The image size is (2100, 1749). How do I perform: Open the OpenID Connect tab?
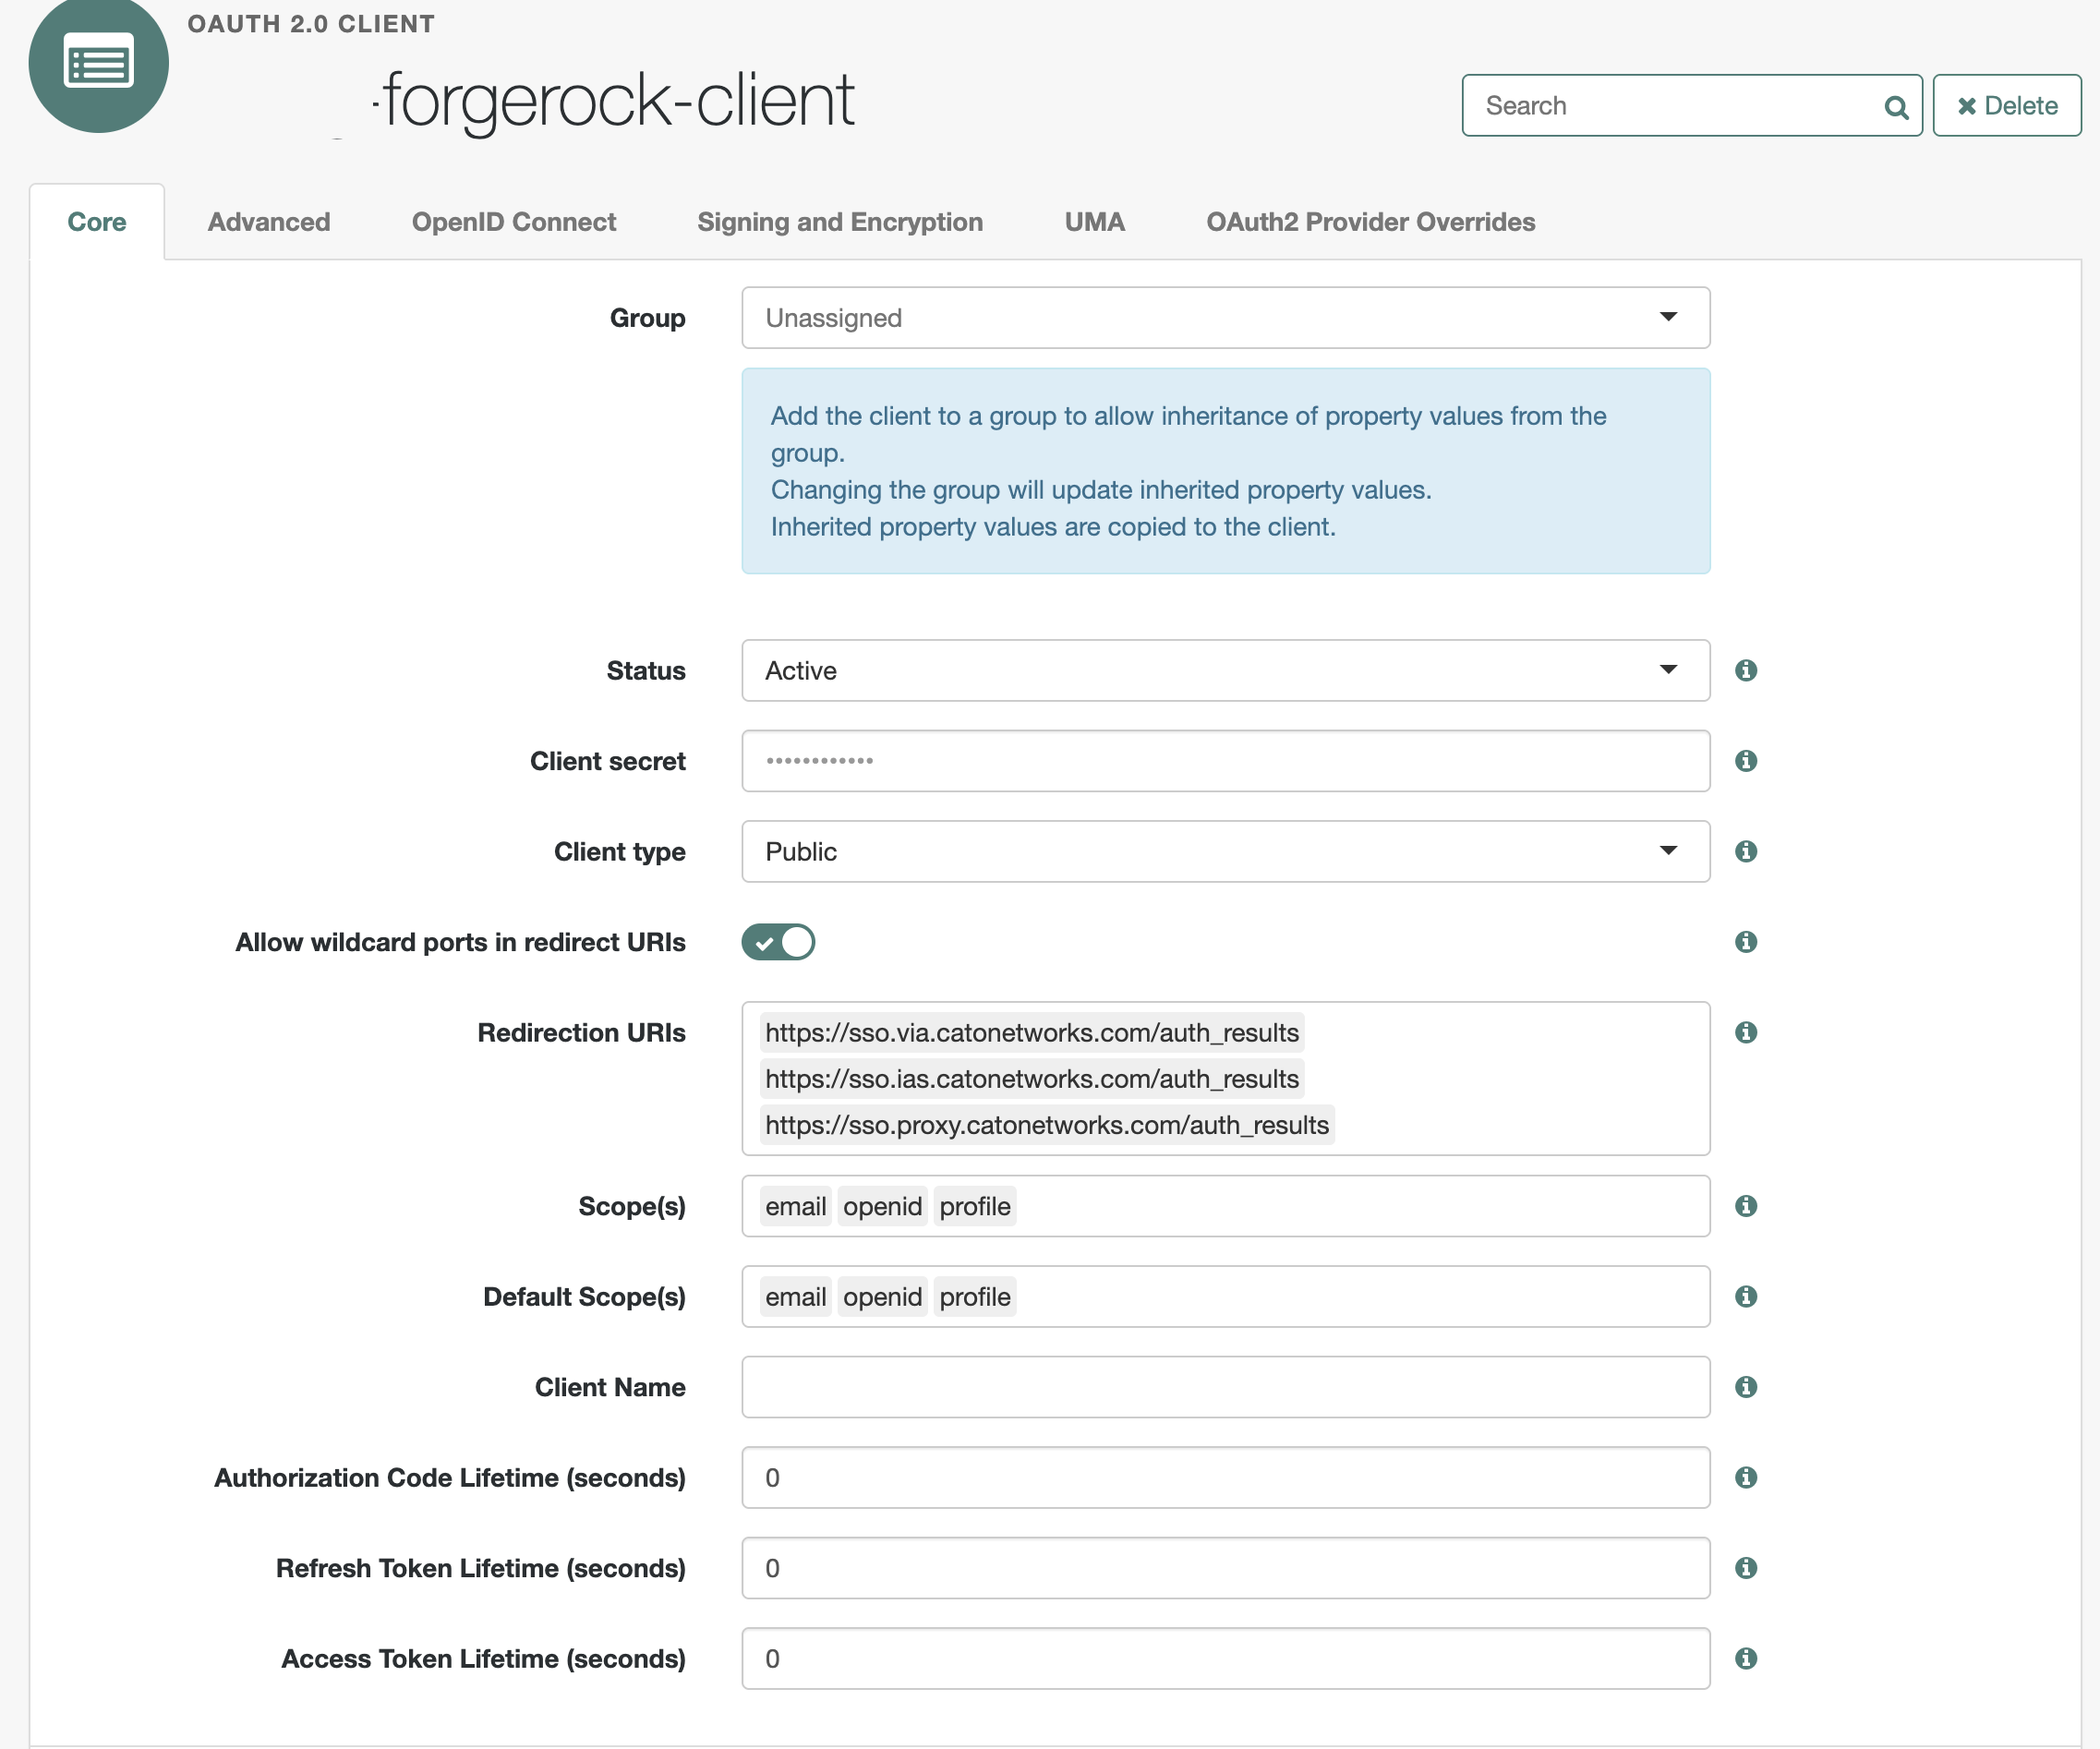[x=513, y=222]
